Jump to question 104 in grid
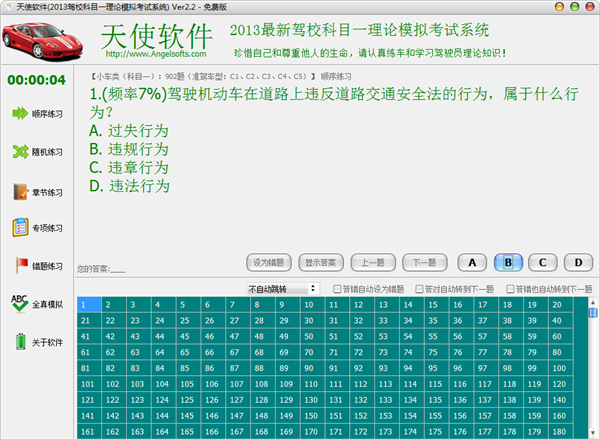This screenshot has height=440, width=600. coord(164,384)
